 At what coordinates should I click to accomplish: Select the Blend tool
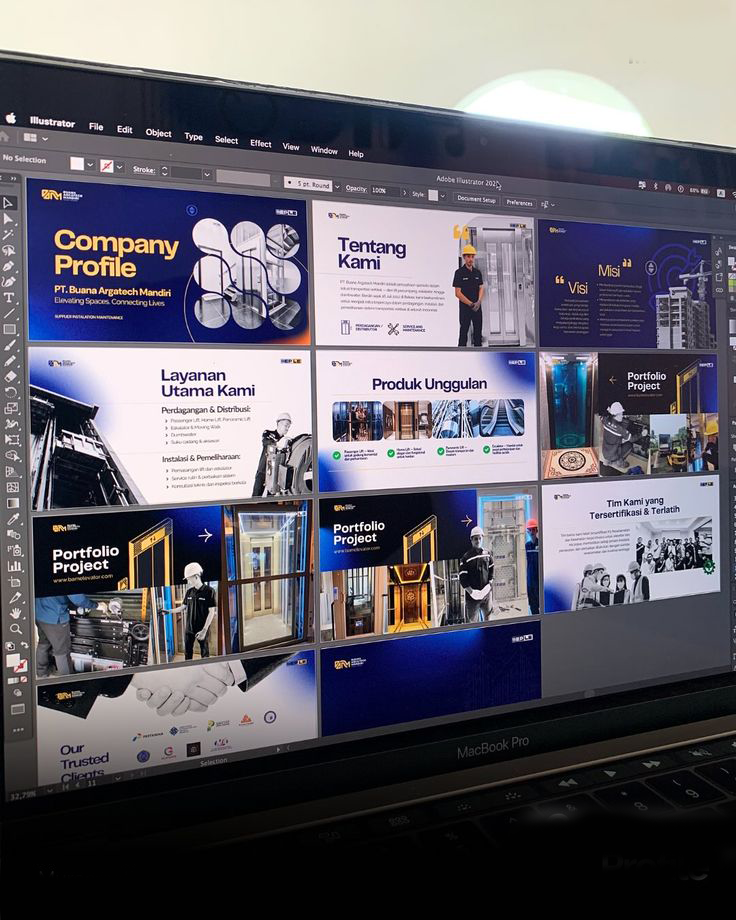tap(13, 535)
